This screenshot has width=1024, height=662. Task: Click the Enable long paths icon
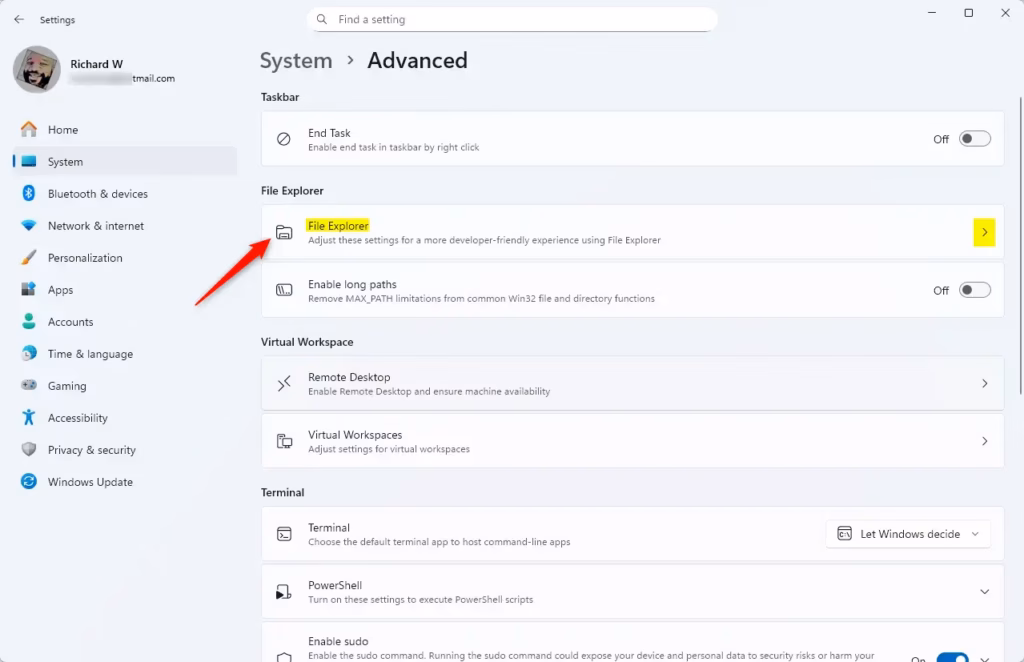click(284, 290)
